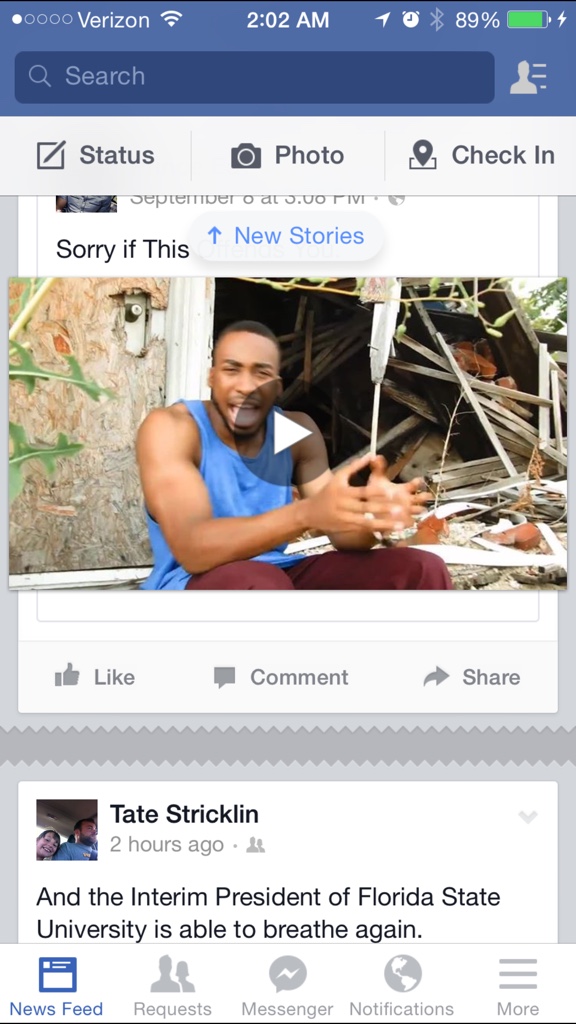
Task: Open the Notifications globe tab
Action: [402, 986]
